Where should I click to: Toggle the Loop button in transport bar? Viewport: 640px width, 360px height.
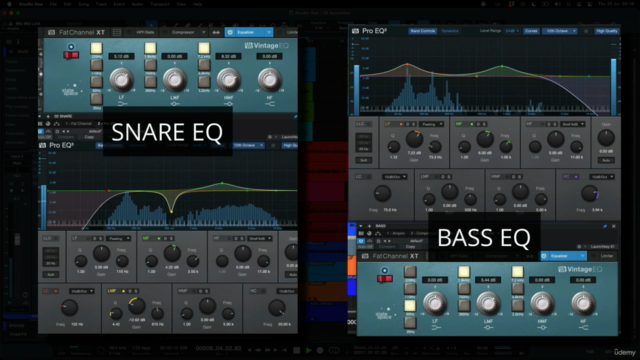coord(334,350)
